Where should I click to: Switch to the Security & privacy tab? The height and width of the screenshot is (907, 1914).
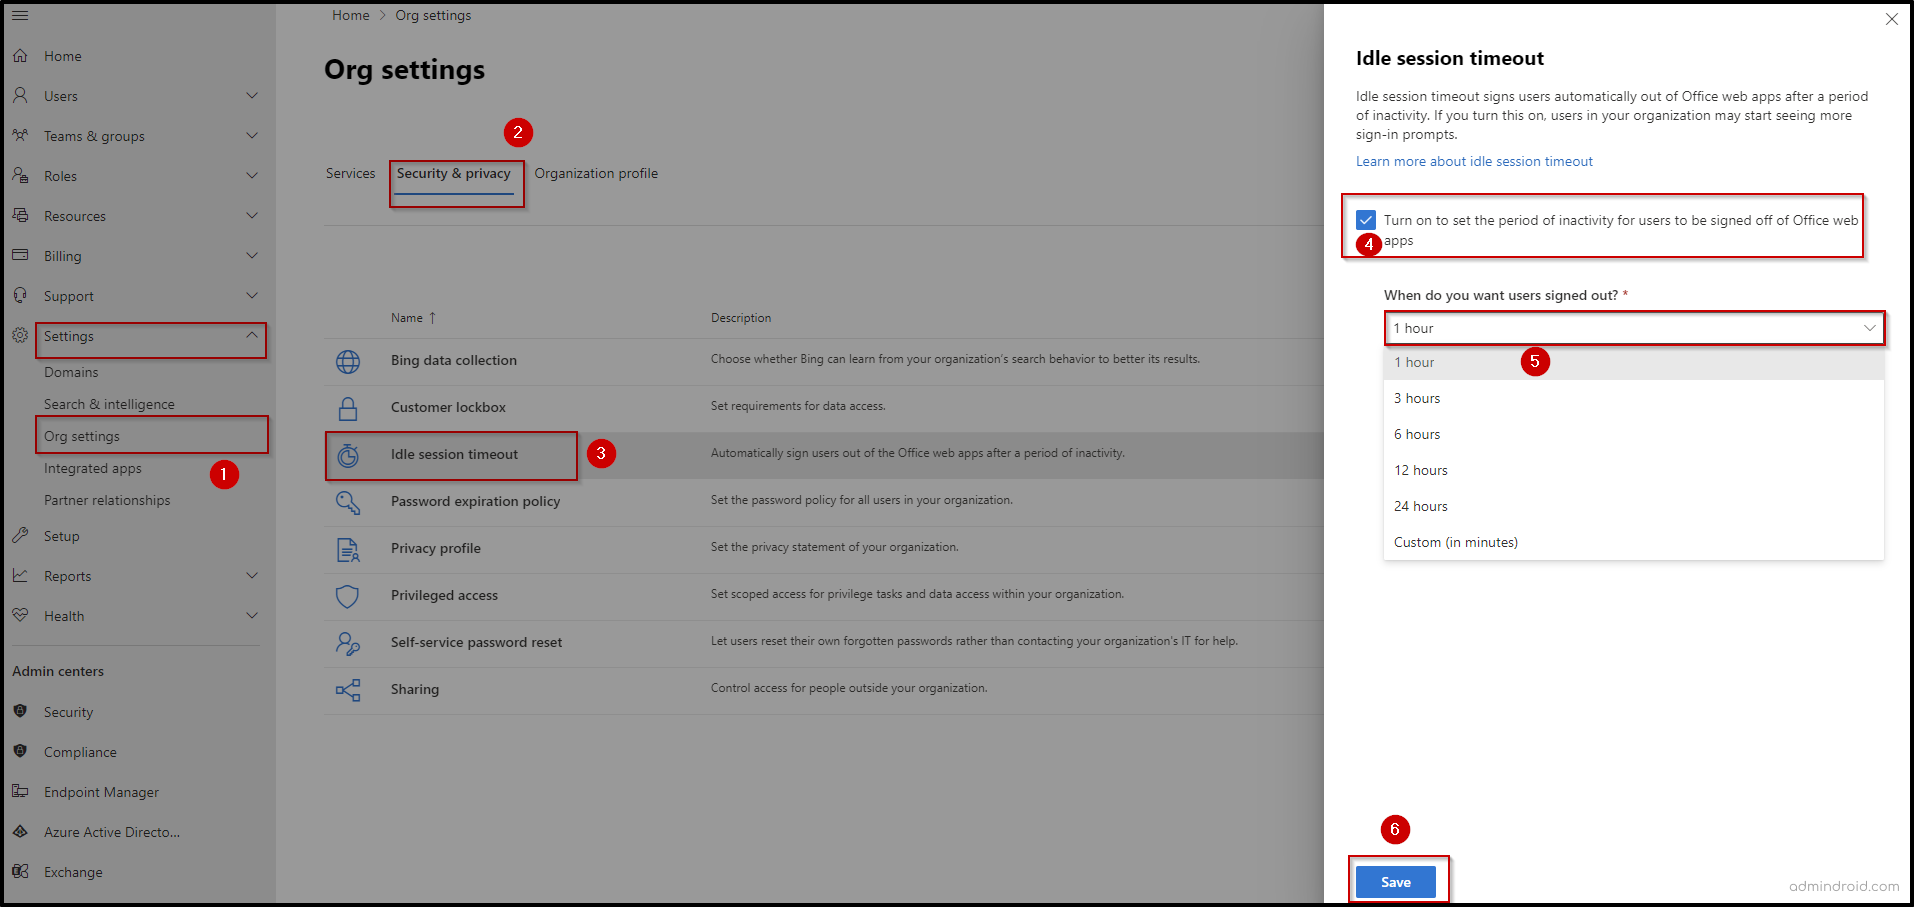pos(453,173)
